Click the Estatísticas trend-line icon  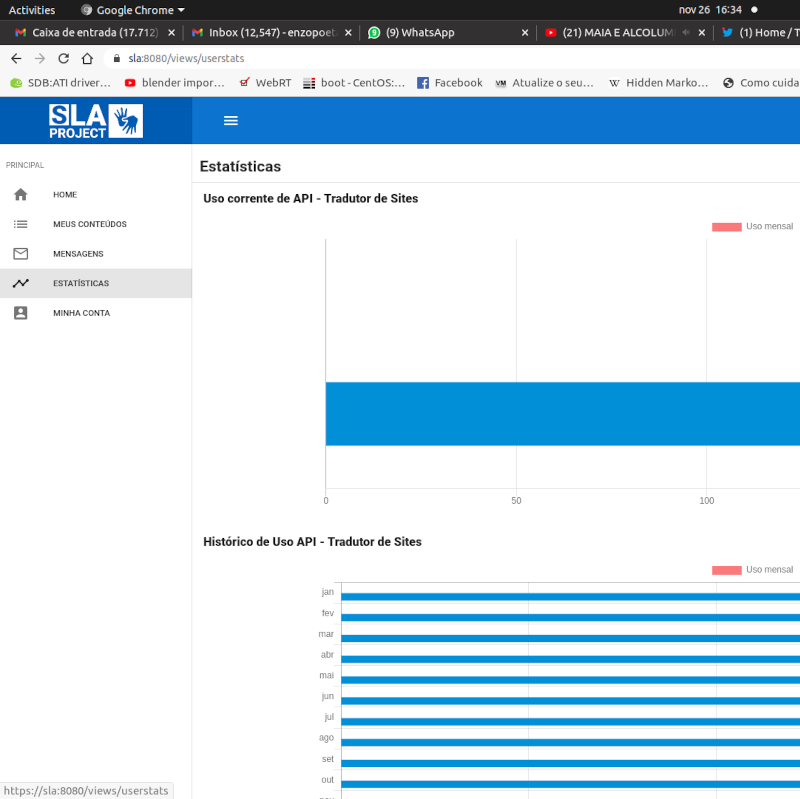[21, 283]
